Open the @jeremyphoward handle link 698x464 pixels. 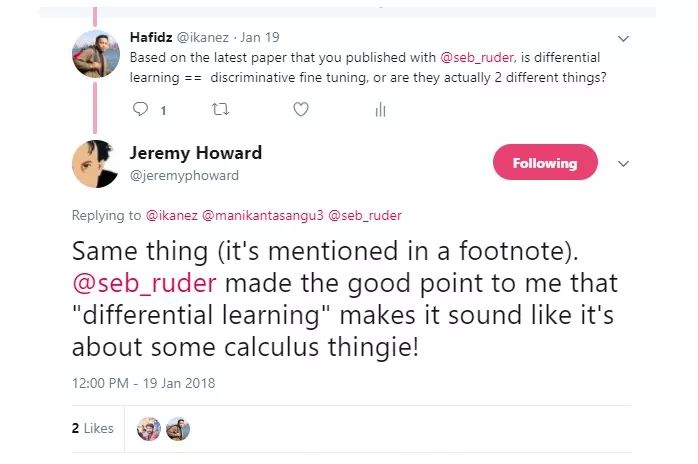point(184,175)
